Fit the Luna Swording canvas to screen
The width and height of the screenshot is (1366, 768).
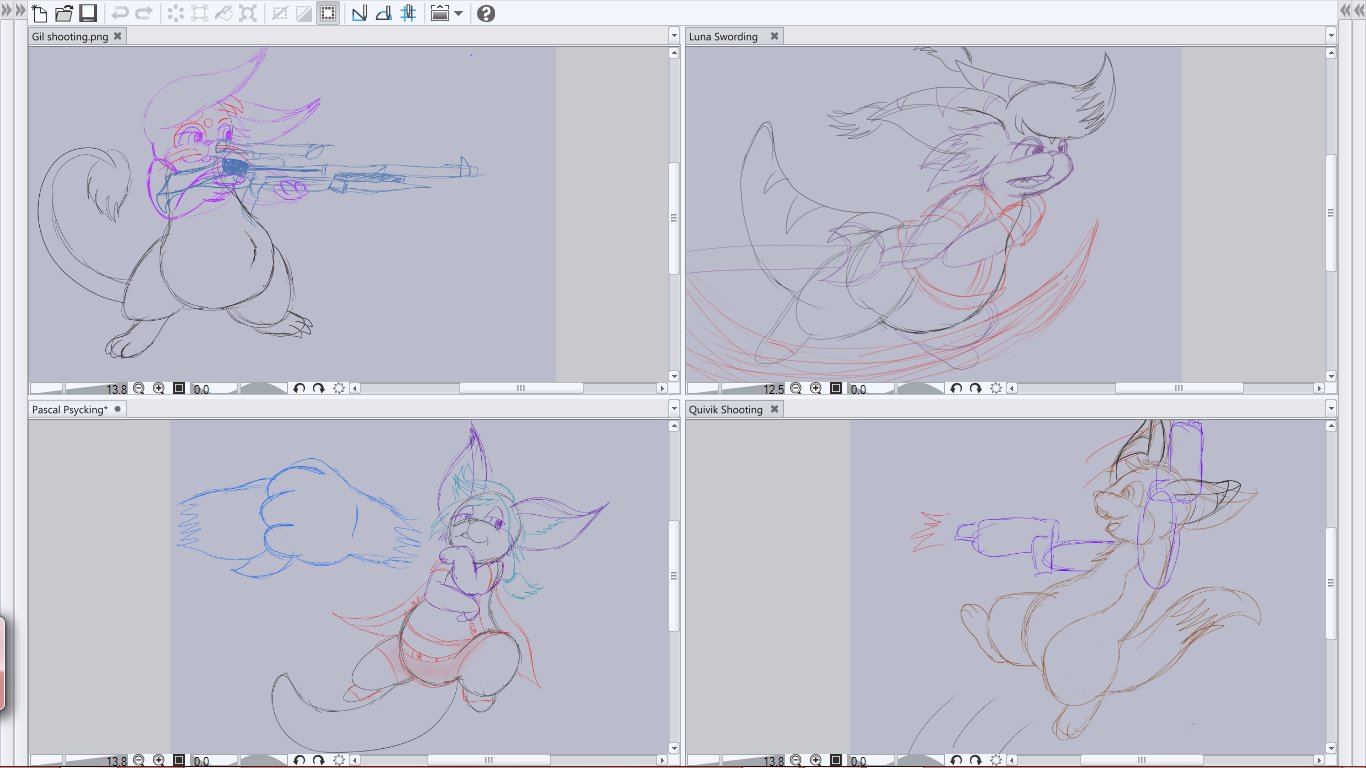(836, 388)
